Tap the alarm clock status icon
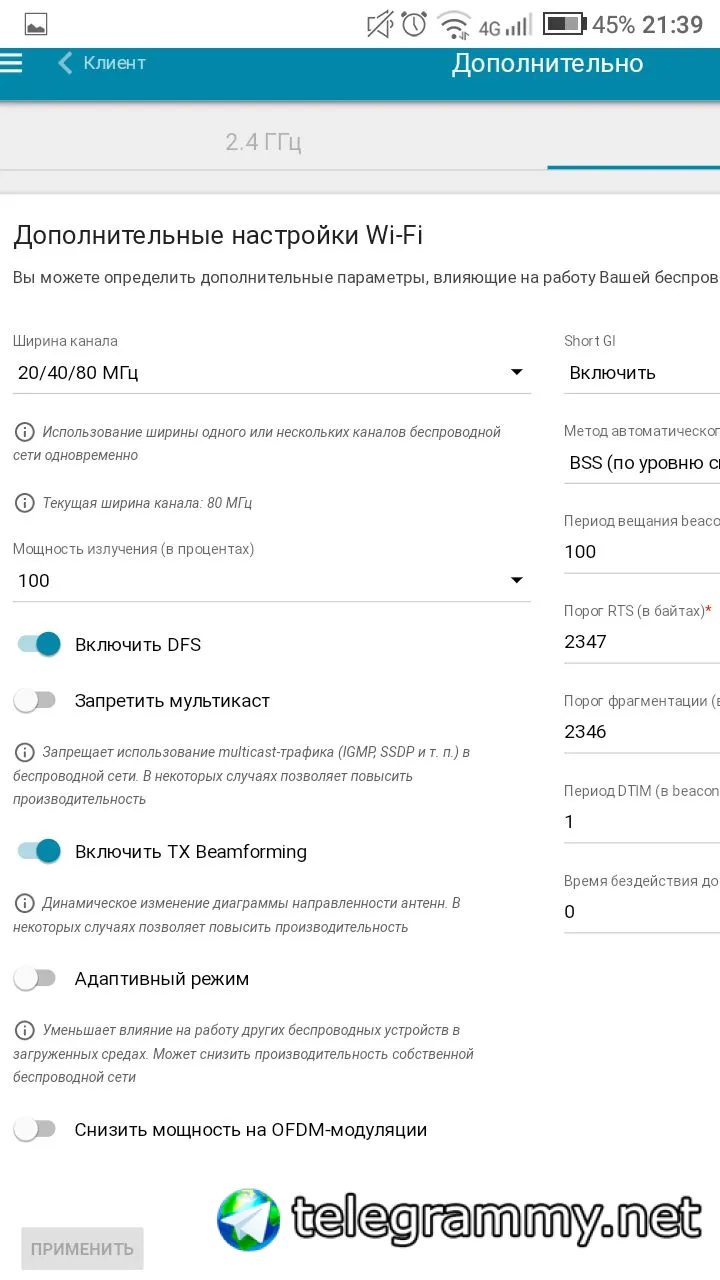 point(414,24)
